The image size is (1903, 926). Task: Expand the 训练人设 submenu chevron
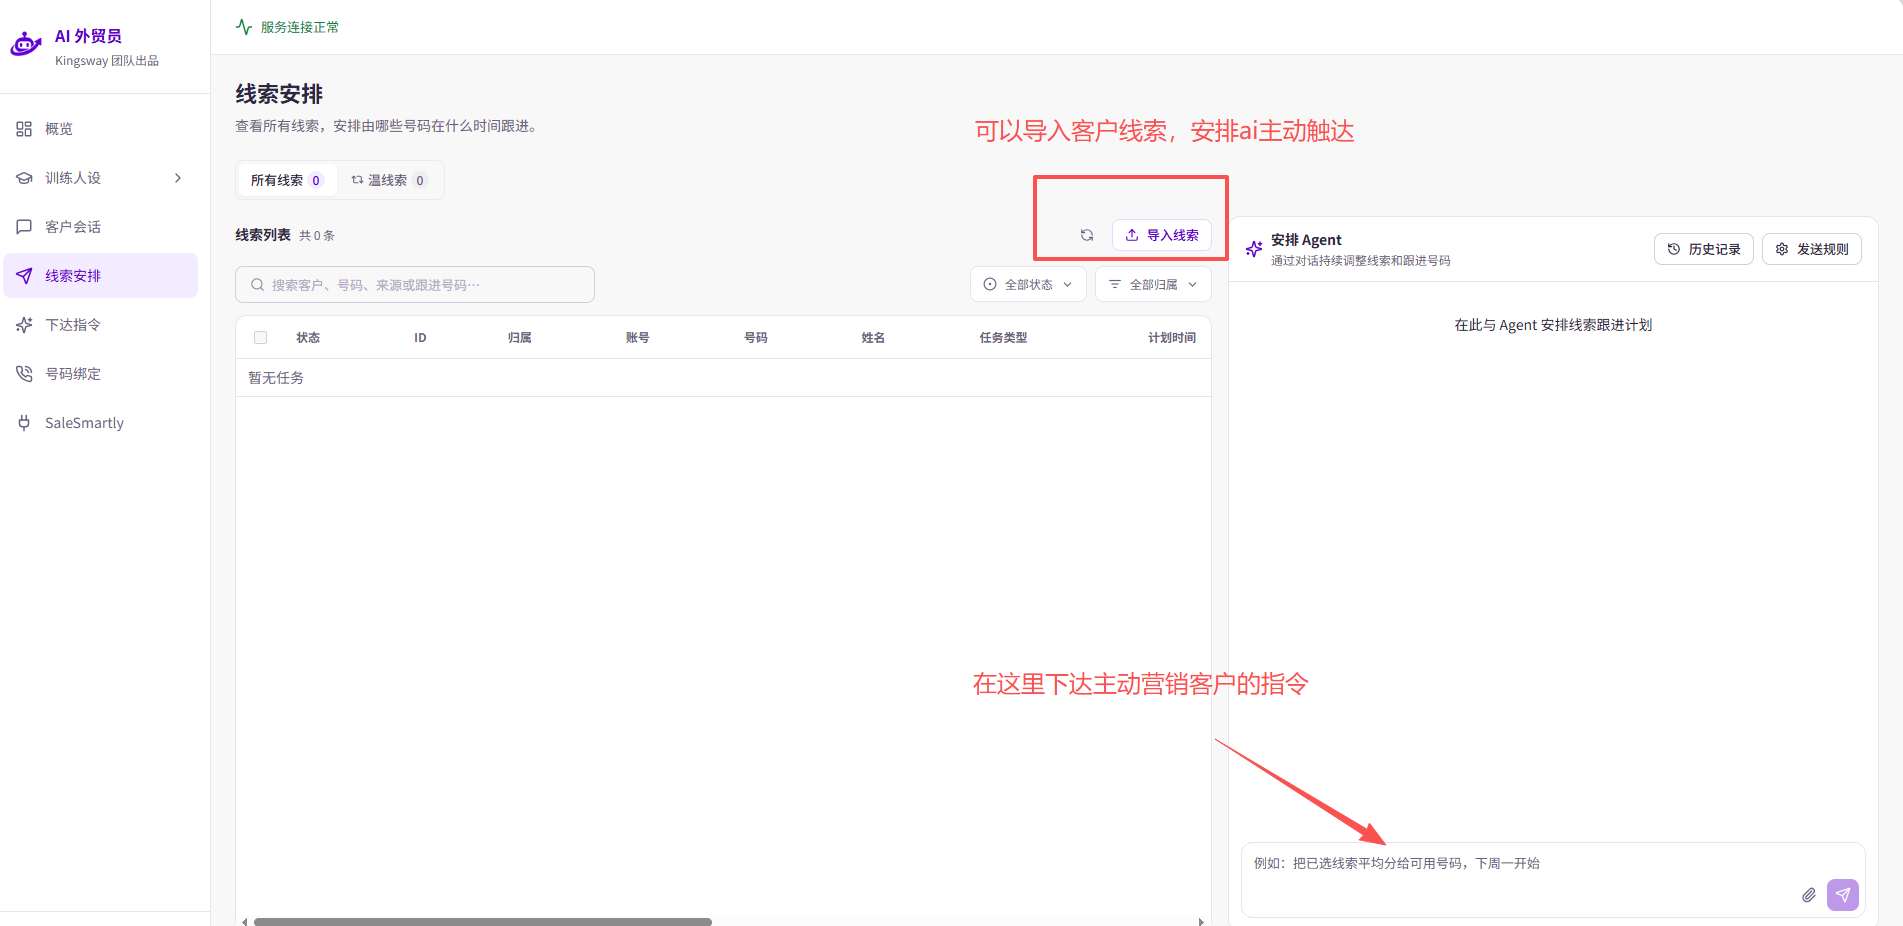tap(178, 178)
